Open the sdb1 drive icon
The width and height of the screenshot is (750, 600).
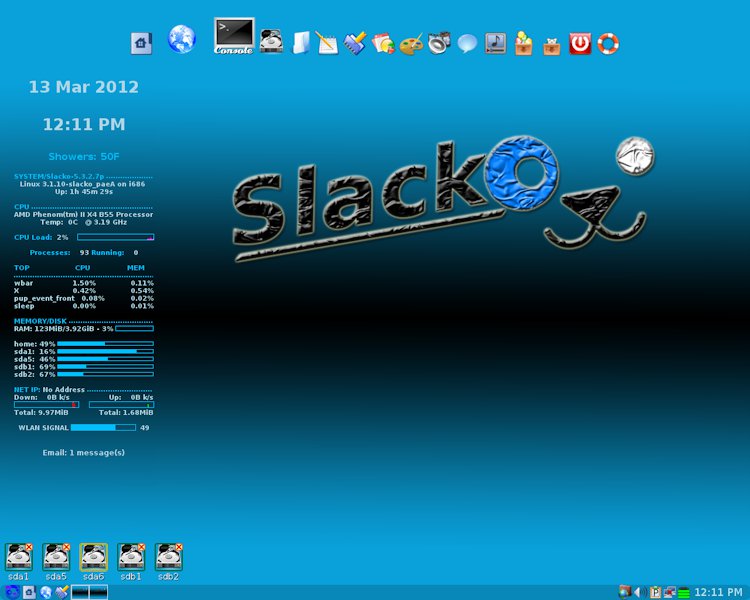point(131,557)
